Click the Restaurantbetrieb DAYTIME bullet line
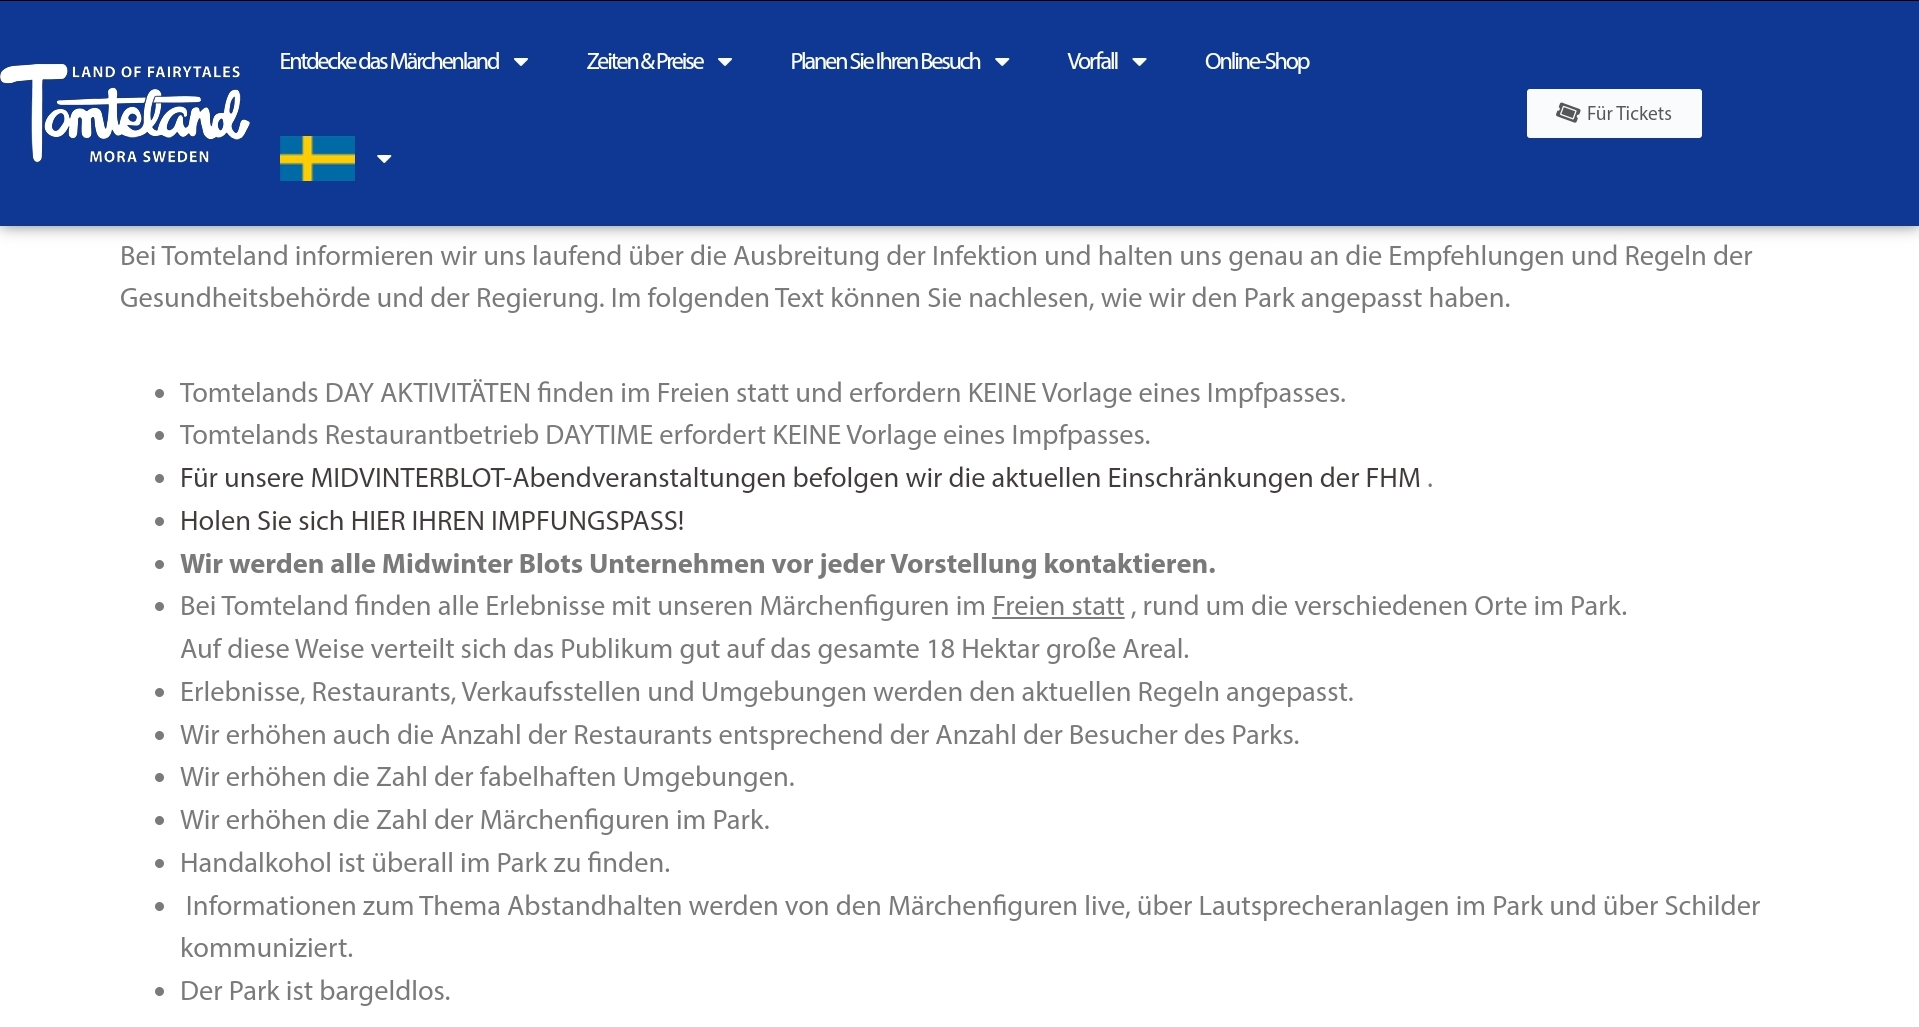The image size is (1919, 1027). point(665,435)
